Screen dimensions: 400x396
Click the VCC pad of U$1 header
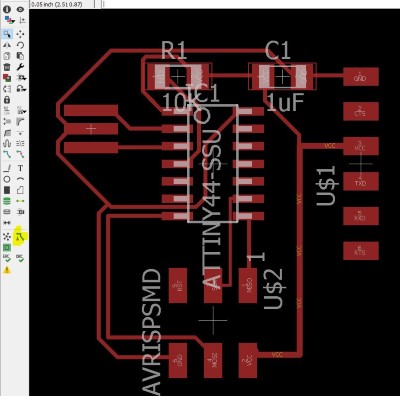361,146
